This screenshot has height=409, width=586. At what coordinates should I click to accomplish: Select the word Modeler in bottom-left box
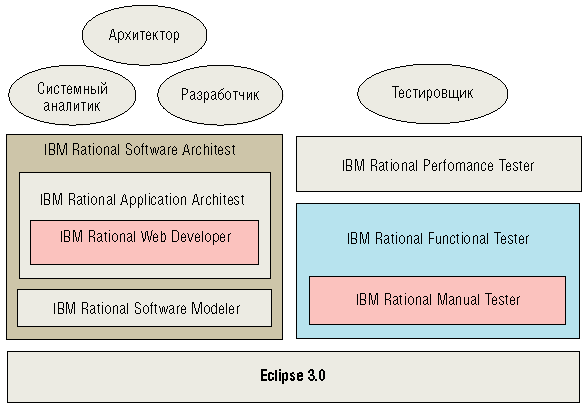tap(216, 308)
